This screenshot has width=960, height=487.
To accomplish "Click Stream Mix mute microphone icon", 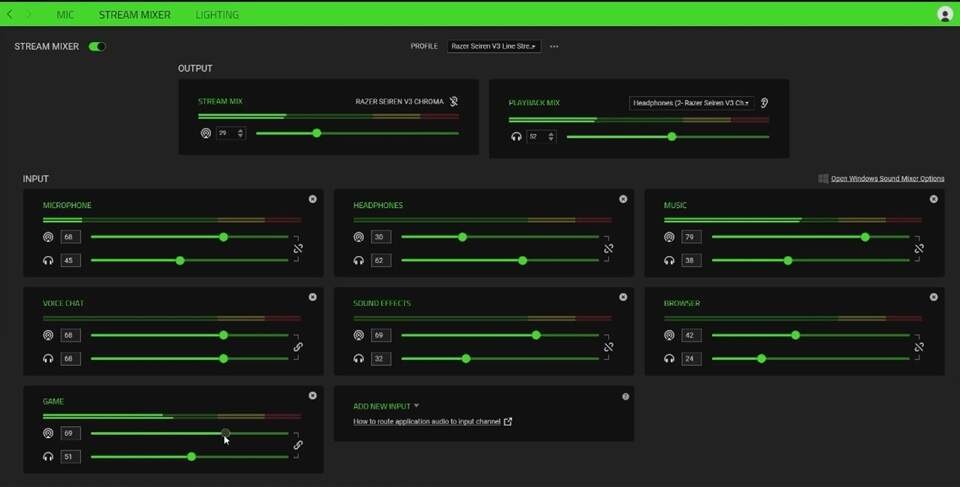I will tap(454, 102).
